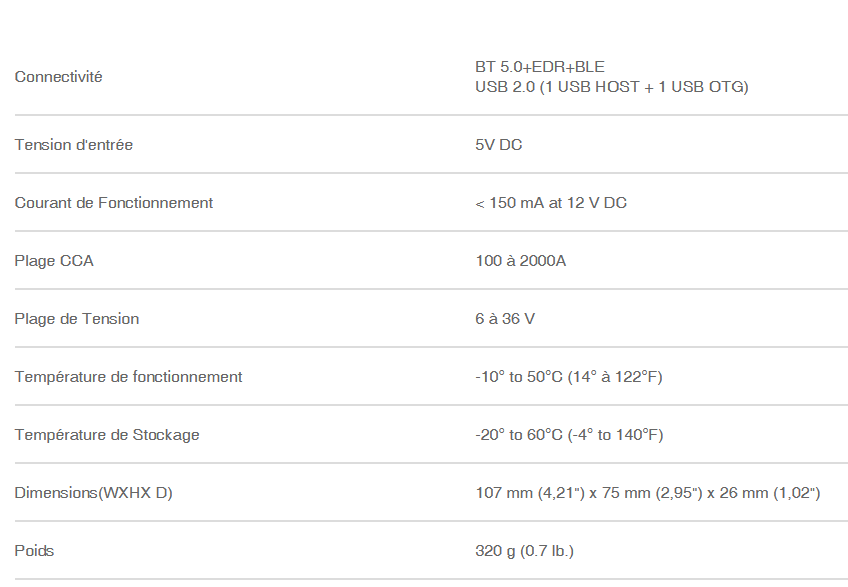
Task: Select the '320 g (0.7 lb.)' weight value
Action: (x=524, y=551)
